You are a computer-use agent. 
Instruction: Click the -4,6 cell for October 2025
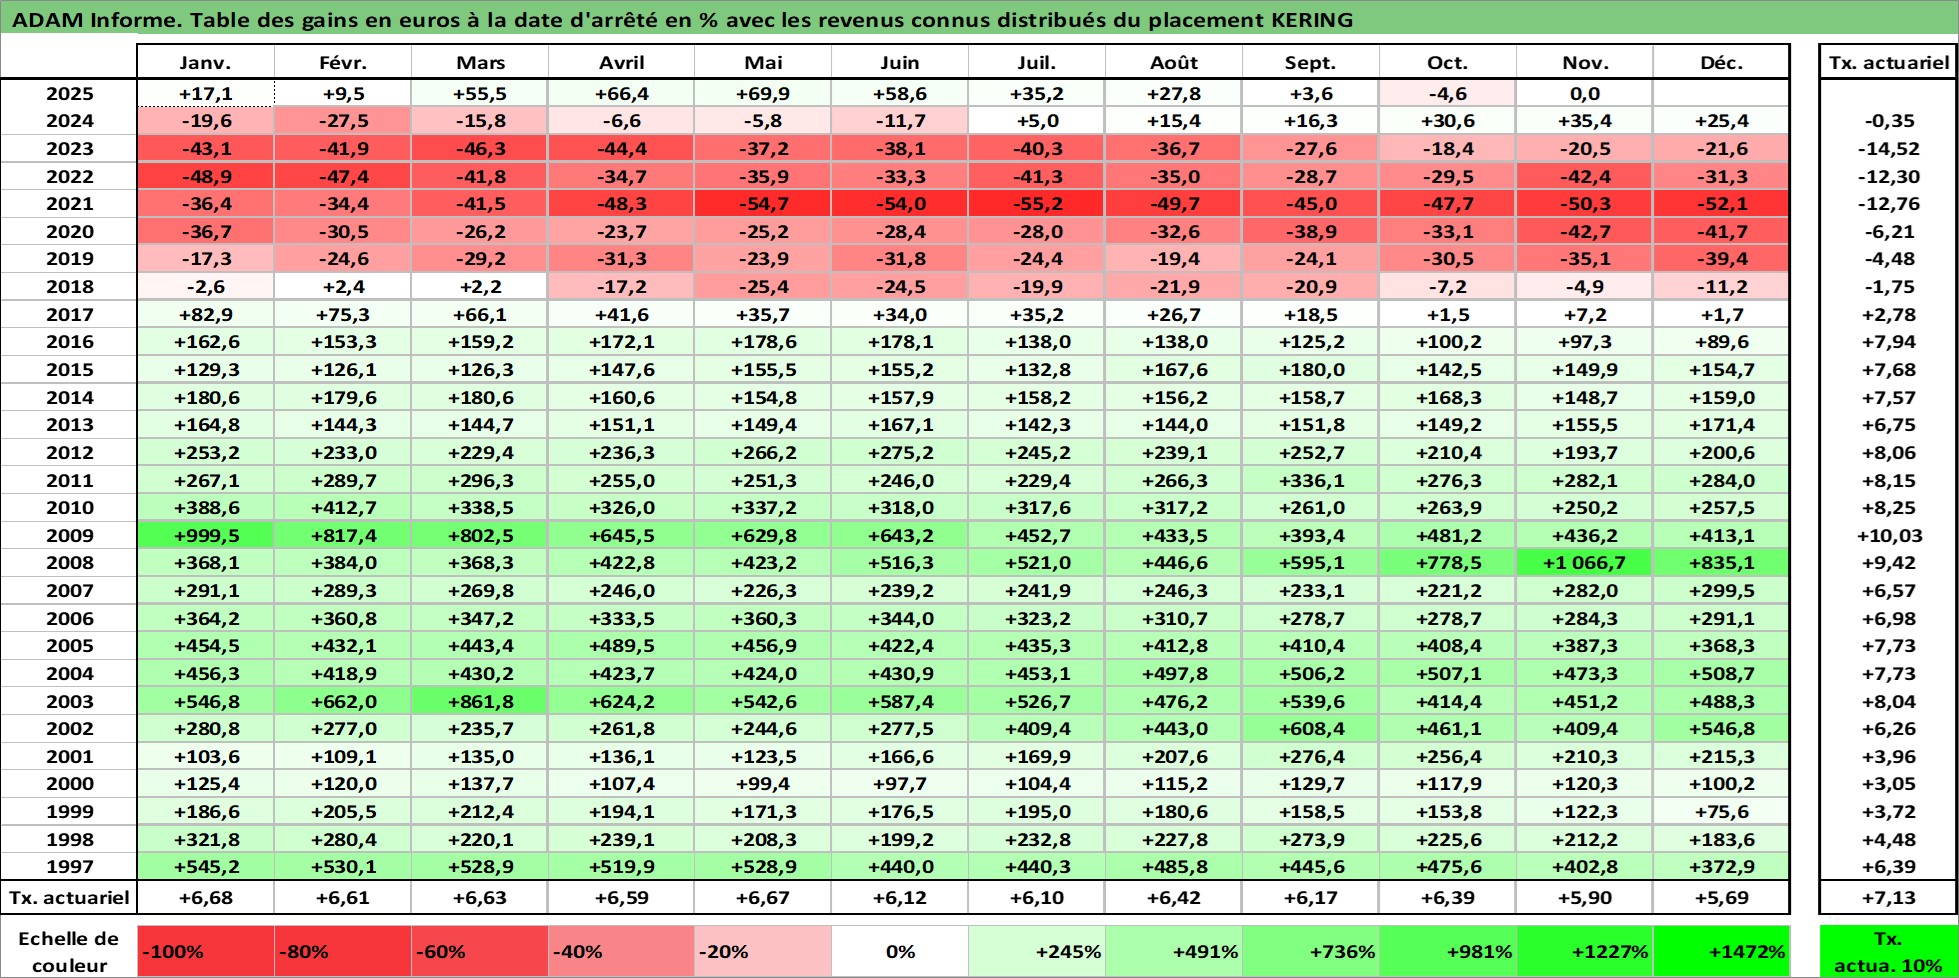point(1448,93)
